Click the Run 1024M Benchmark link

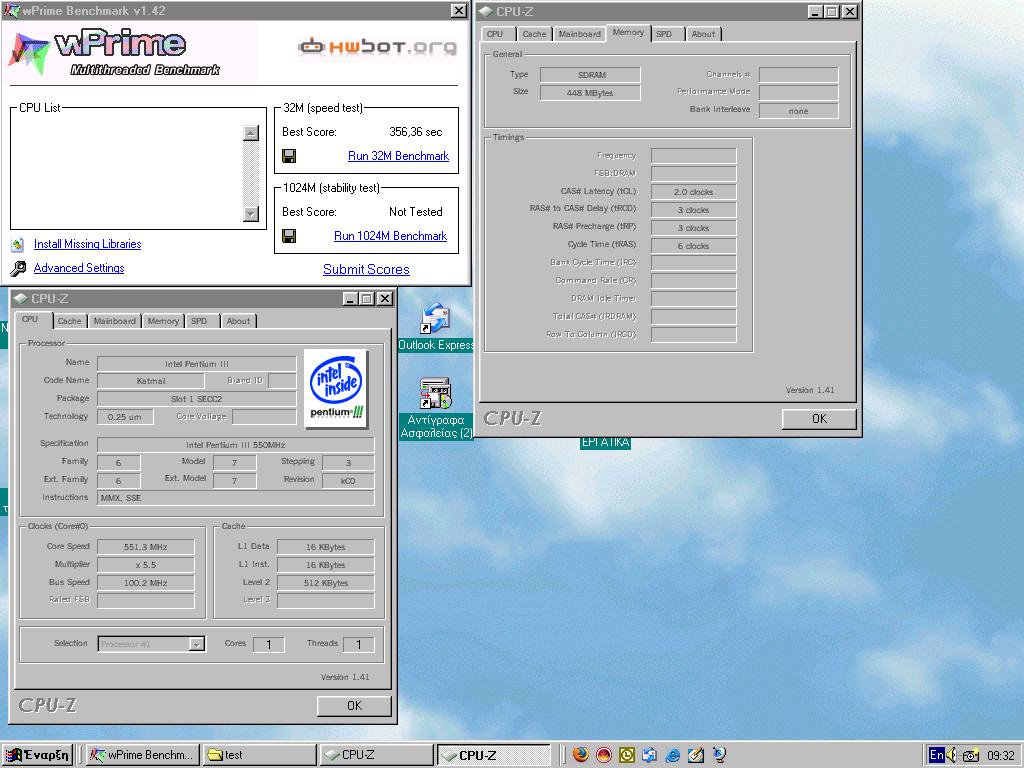(391, 236)
